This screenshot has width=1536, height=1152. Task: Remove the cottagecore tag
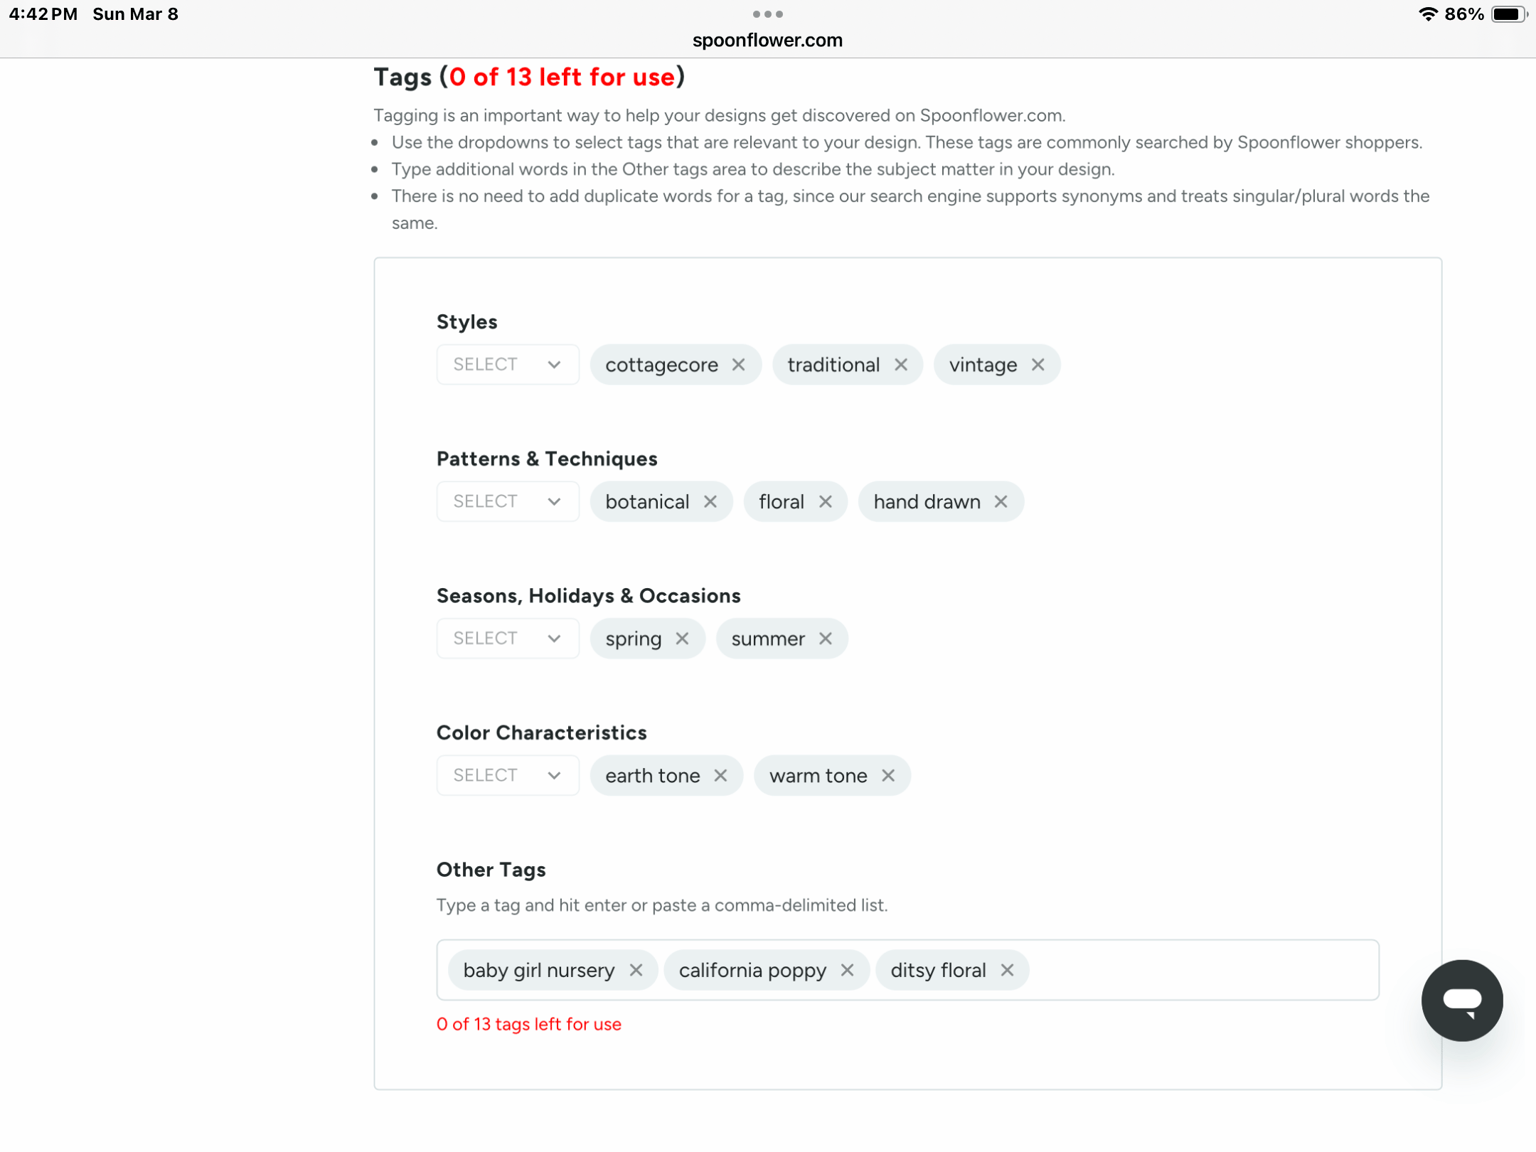[x=738, y=365]
